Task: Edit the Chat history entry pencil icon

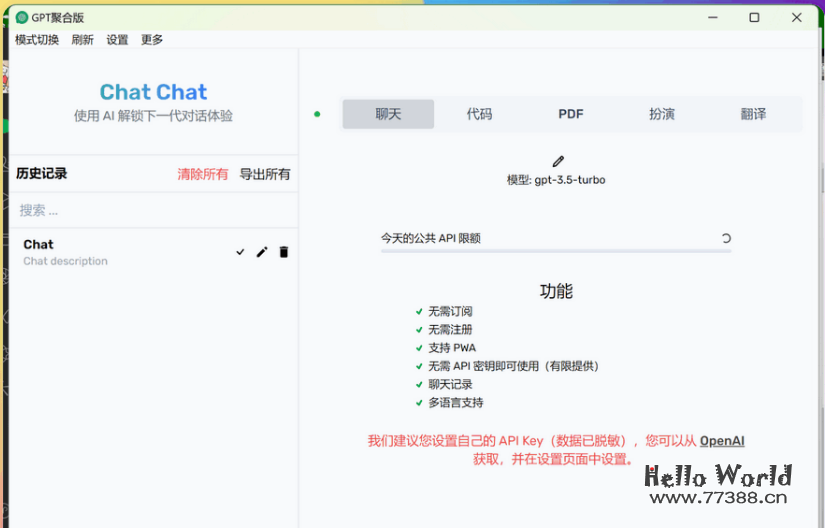Action: click(261, 252)
